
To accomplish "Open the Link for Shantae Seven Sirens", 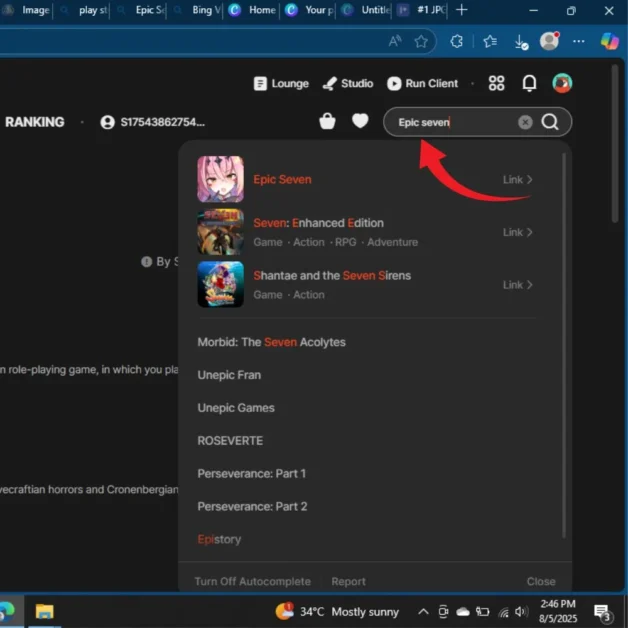I will (x=517, y=285).
